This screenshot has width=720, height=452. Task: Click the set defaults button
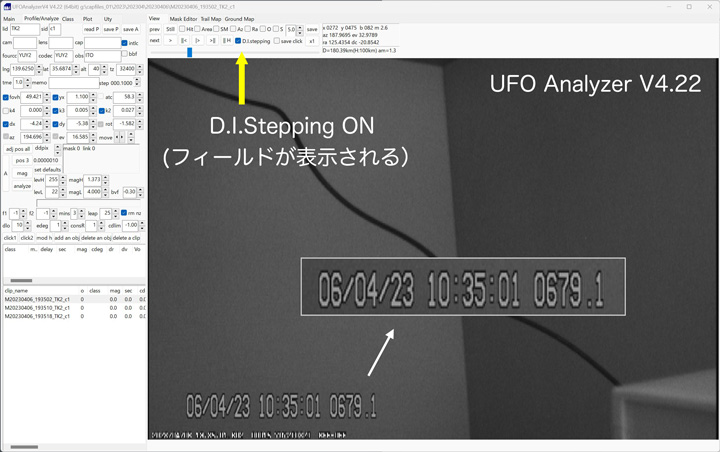[x=47, y=170]
